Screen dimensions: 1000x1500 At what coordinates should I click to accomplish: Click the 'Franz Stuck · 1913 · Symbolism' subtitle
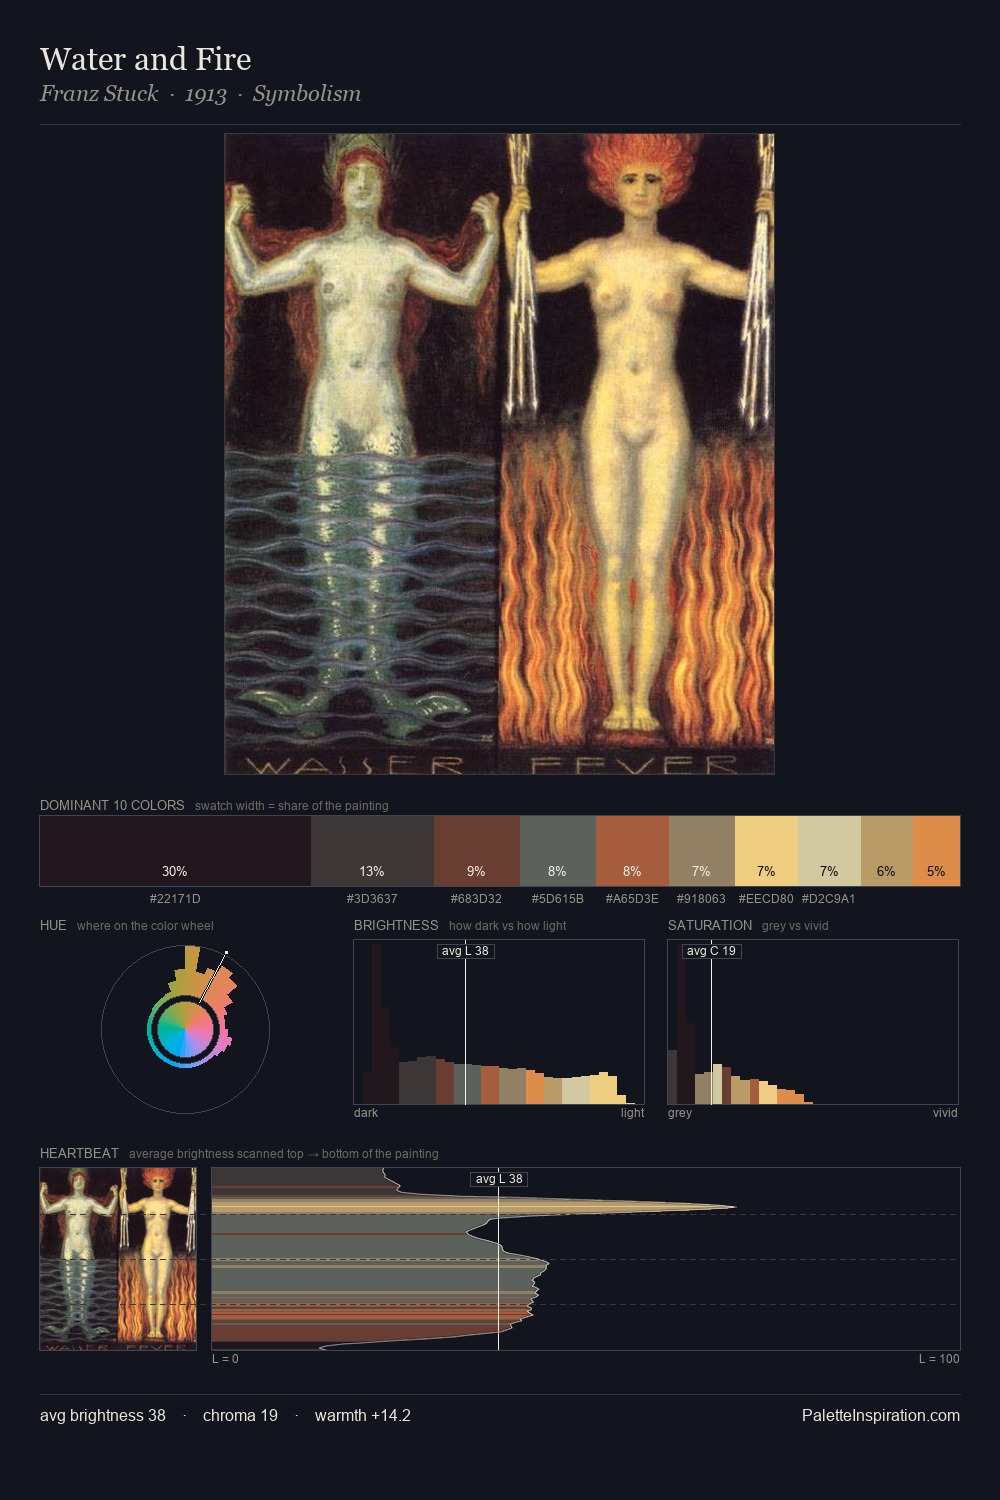(200, 94)
